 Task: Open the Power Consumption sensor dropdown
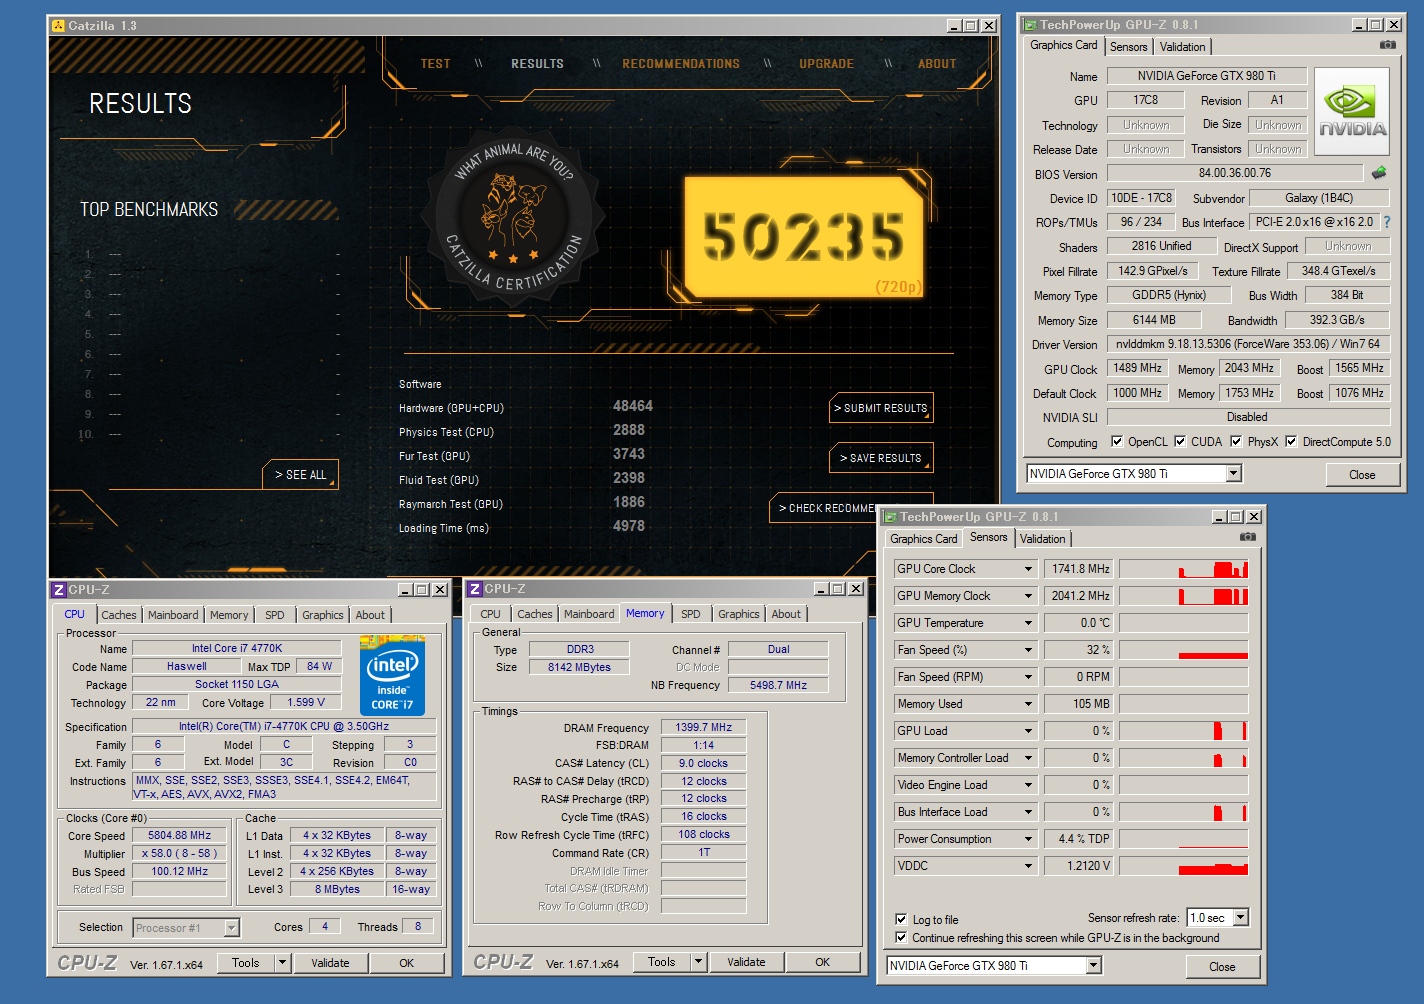click(x=1028, y=839)
